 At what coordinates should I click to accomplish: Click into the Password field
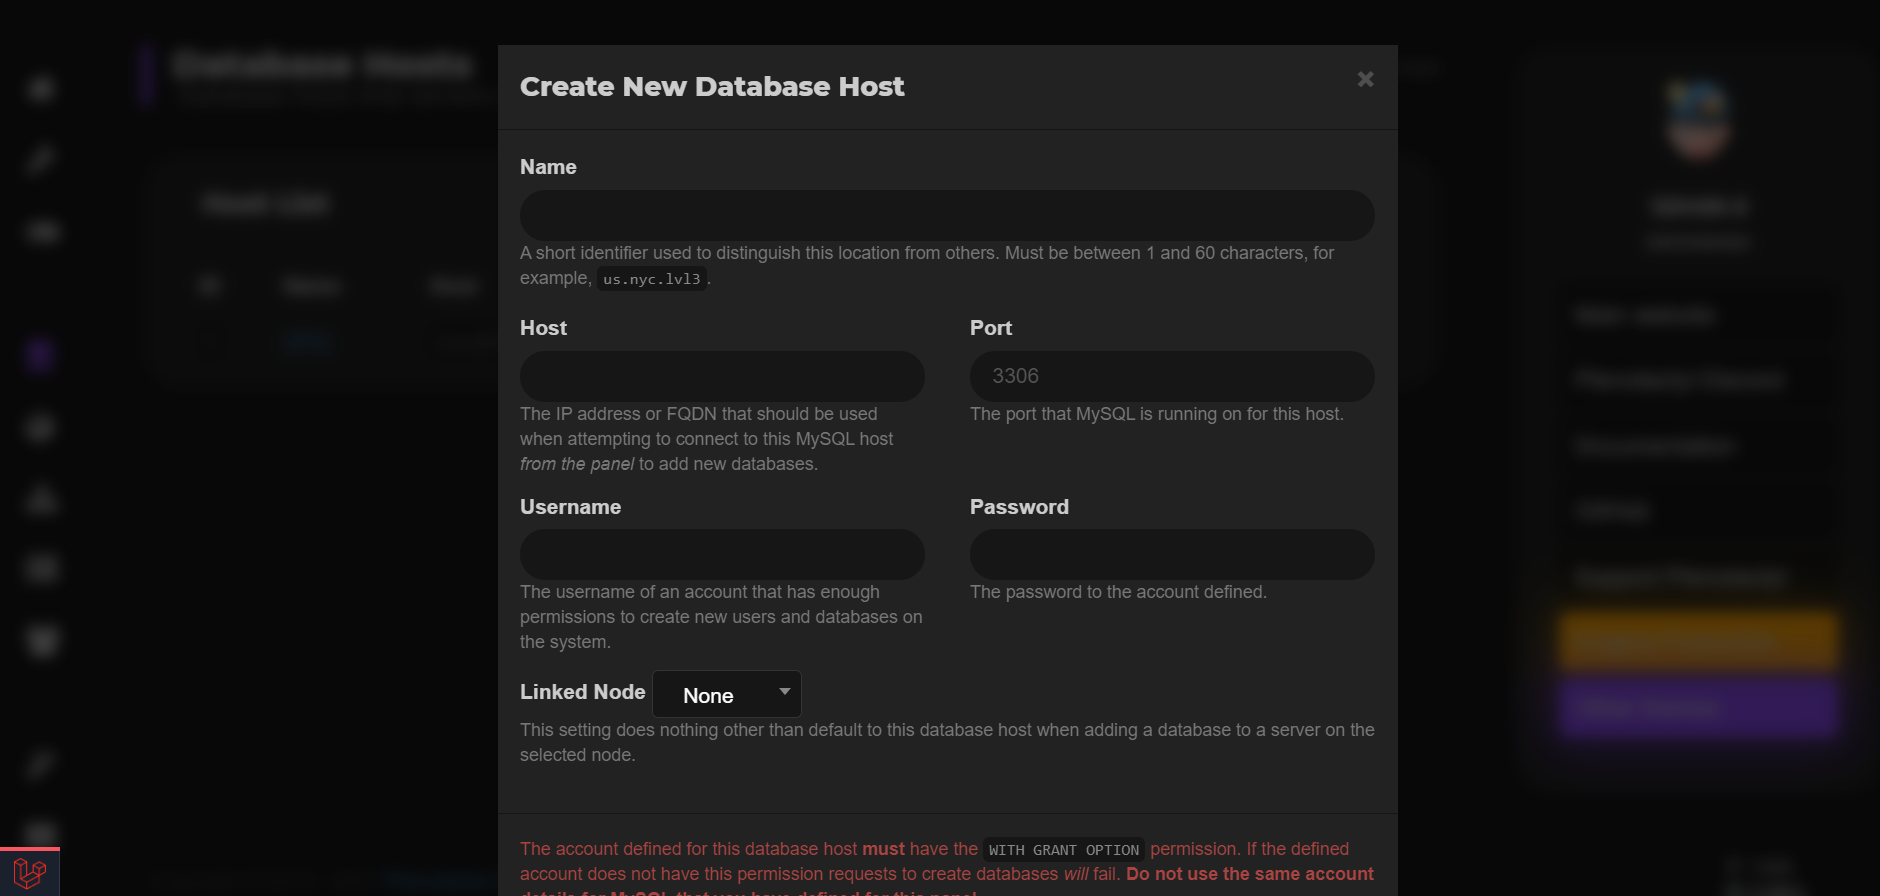pos(1171,555)
